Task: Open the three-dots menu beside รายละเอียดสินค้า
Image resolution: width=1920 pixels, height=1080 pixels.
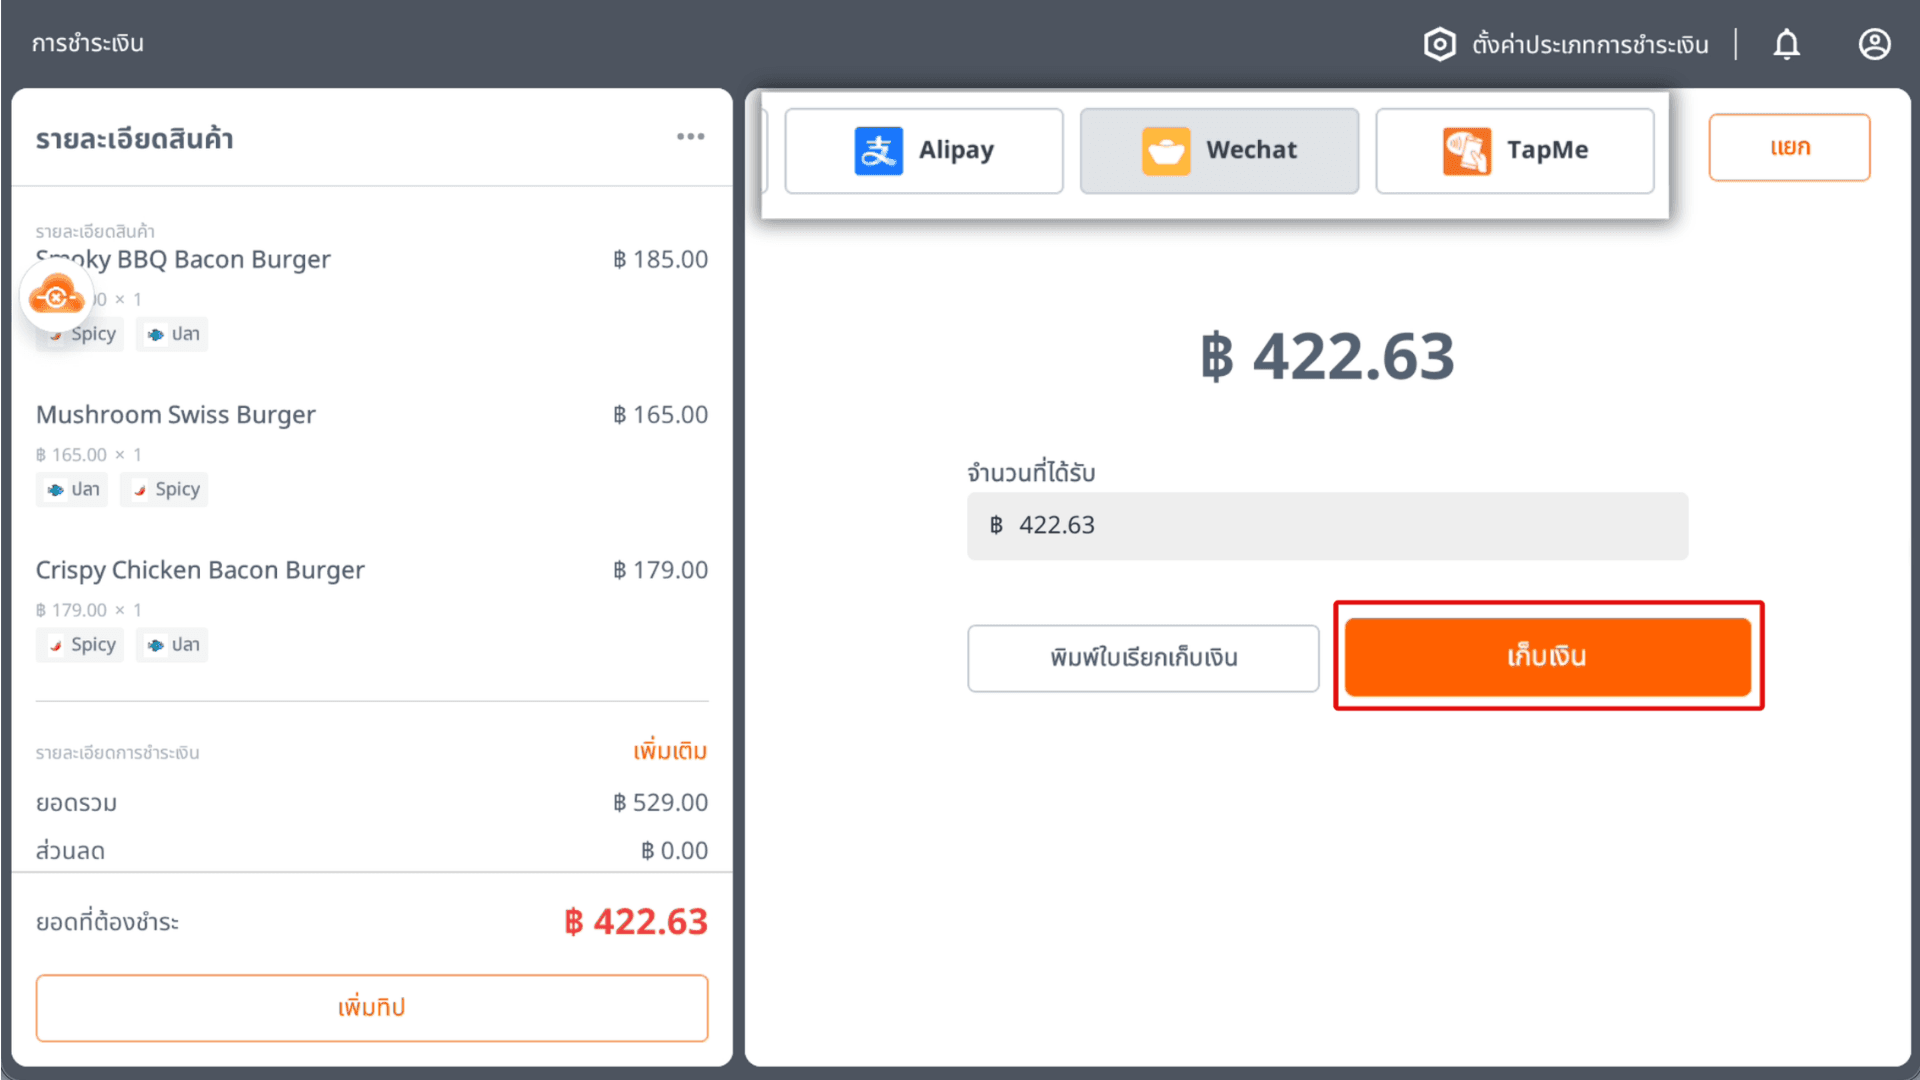Action: 690,137
